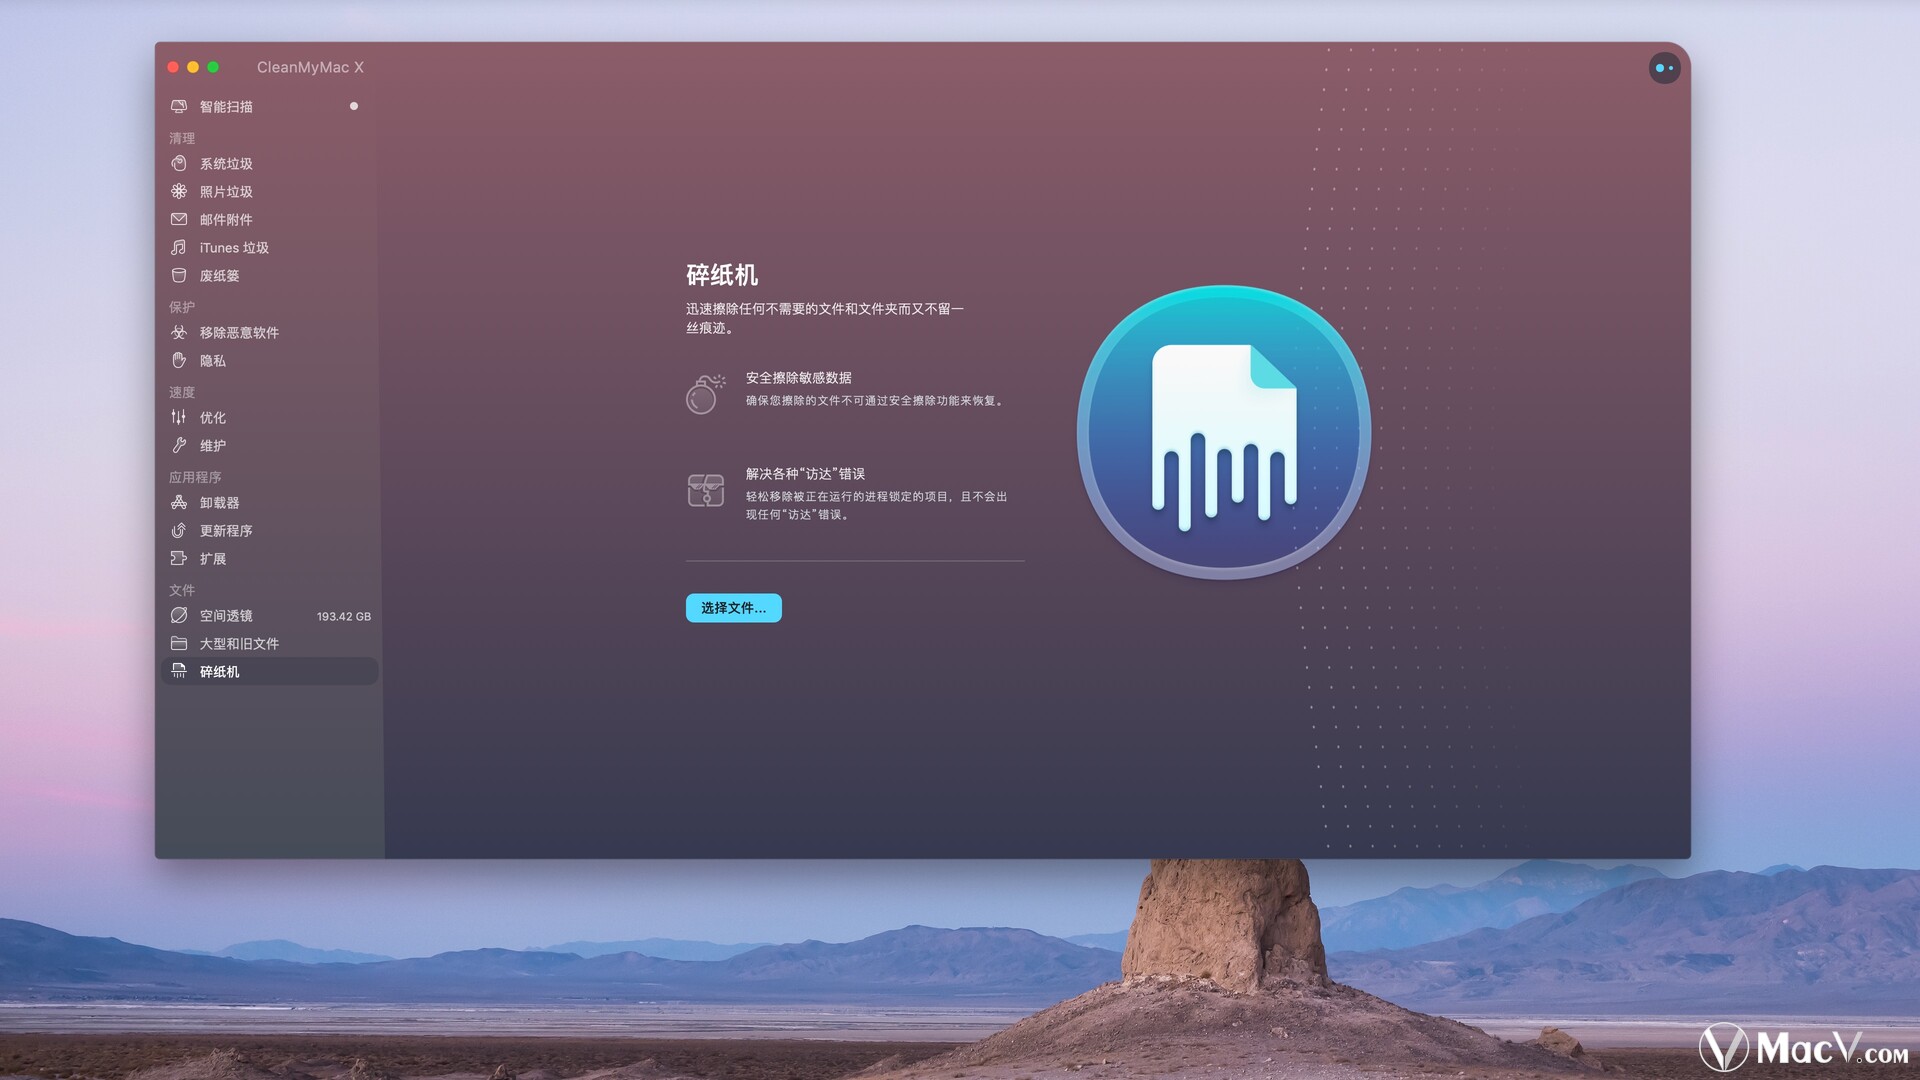Image resolution: width=1920 pixels, height=1080 pixels.
Task: Close the CleanMyMac X window
Action: (173, 67)
